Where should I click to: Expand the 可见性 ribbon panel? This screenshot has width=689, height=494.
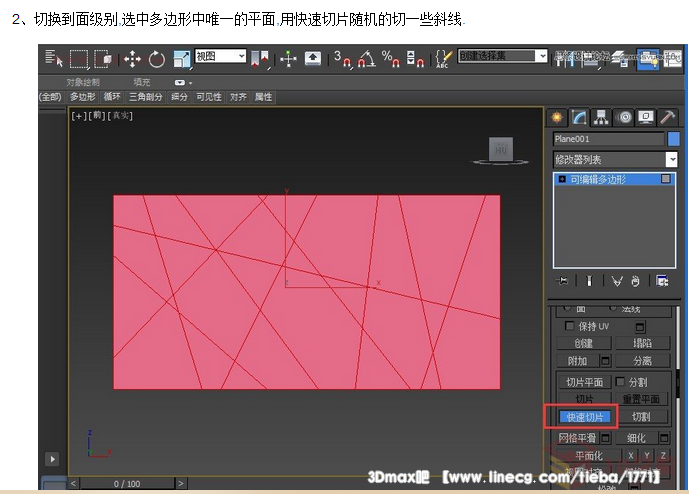[x=209, y=97]
